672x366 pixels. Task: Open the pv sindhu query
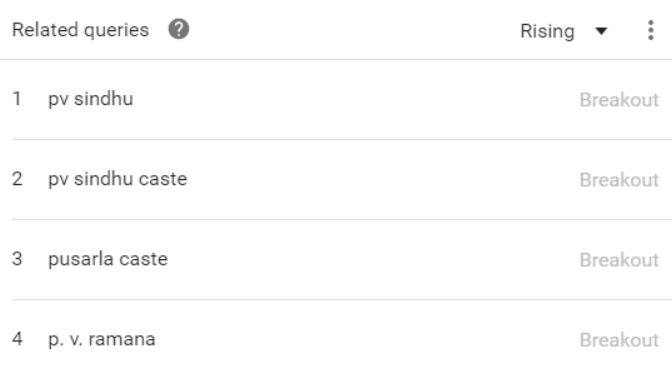click(x=91, y=99)
